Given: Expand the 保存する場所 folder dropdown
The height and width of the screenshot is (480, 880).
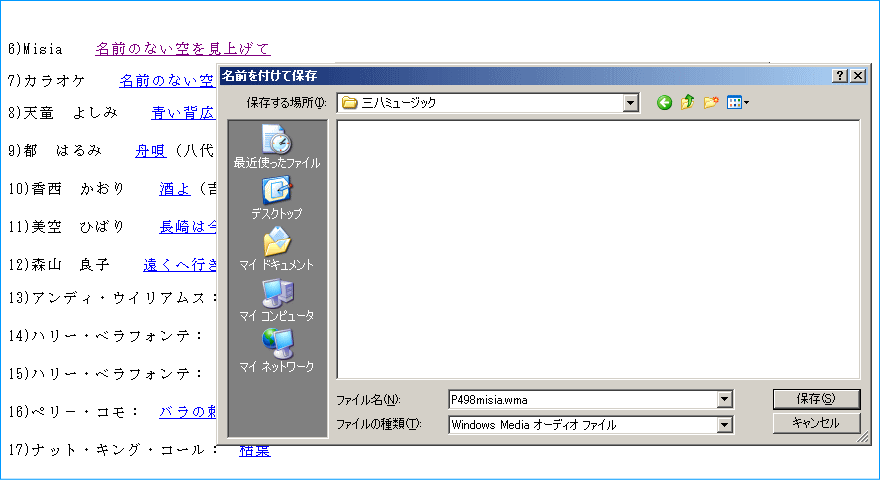Looking at the screenshot, I should (630, 103).
